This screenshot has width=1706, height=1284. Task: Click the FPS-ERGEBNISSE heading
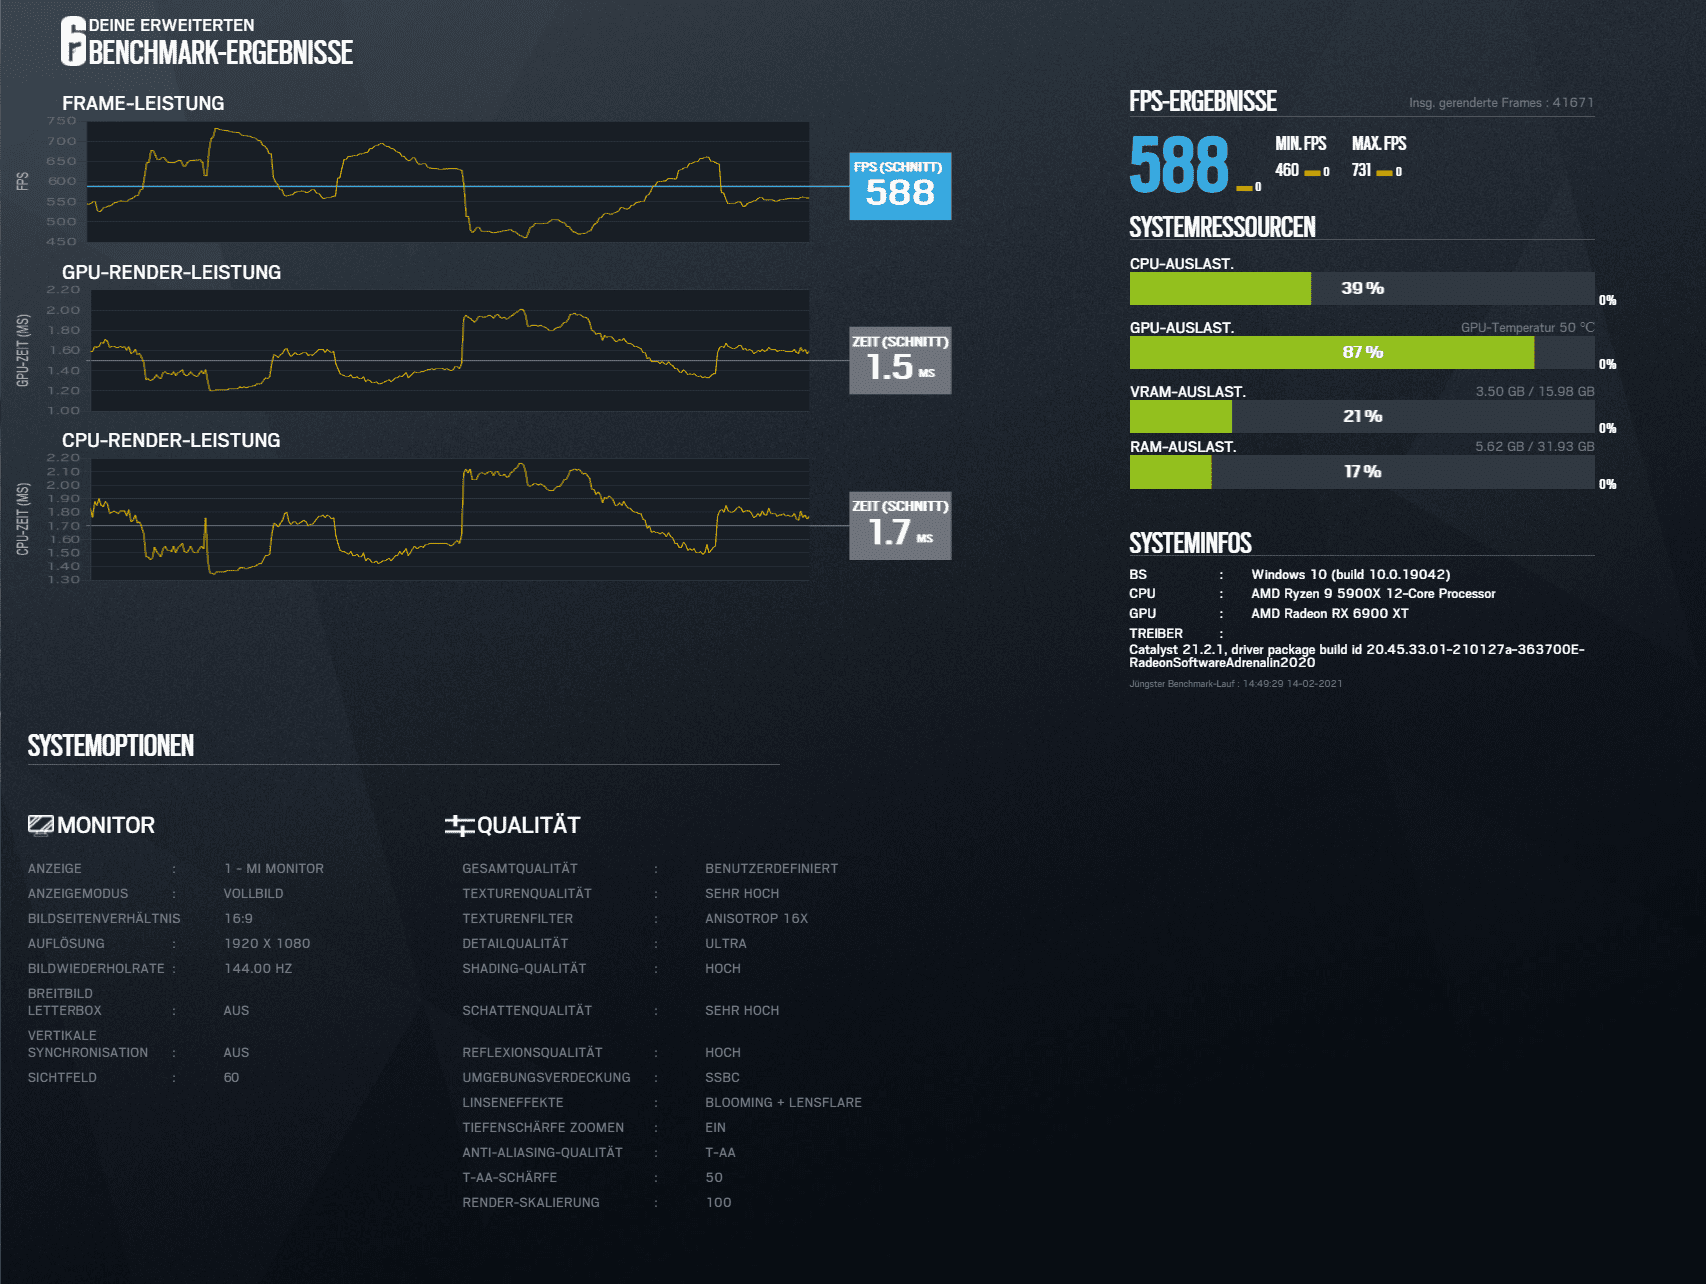click(x=1203, y=101)
